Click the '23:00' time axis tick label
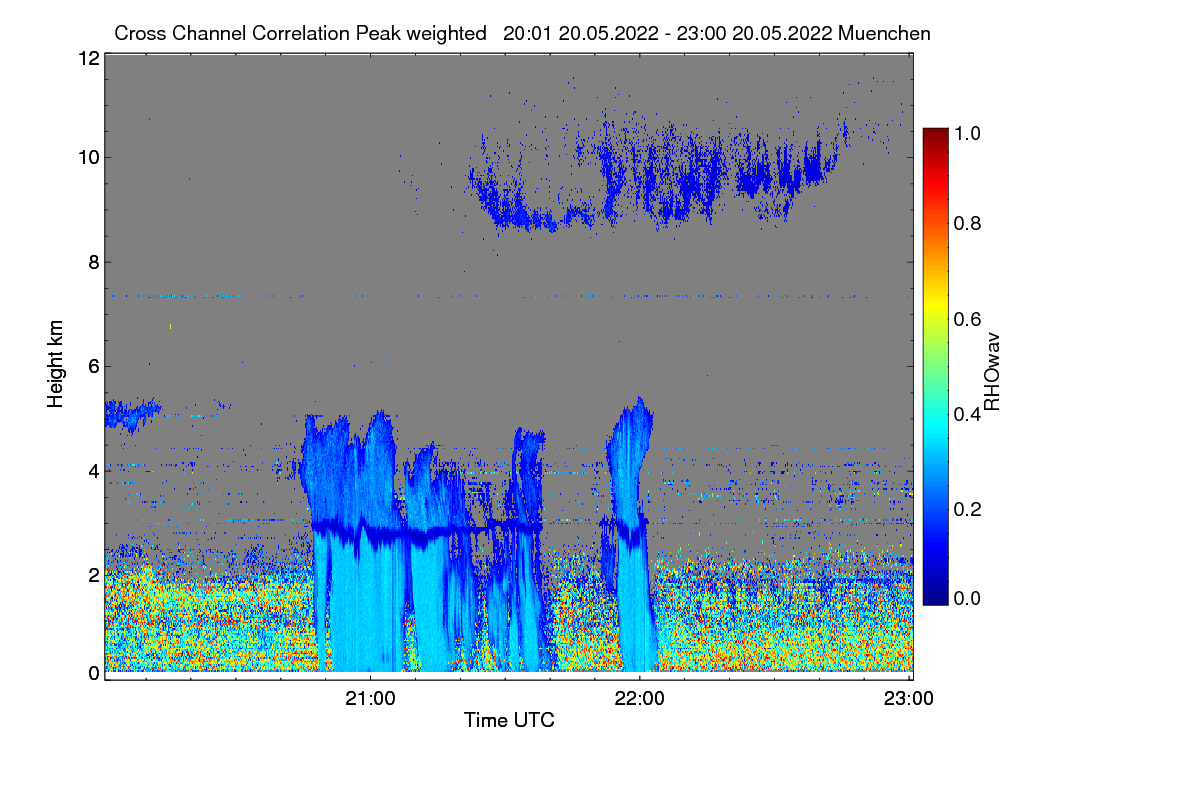 coord(908,697)
